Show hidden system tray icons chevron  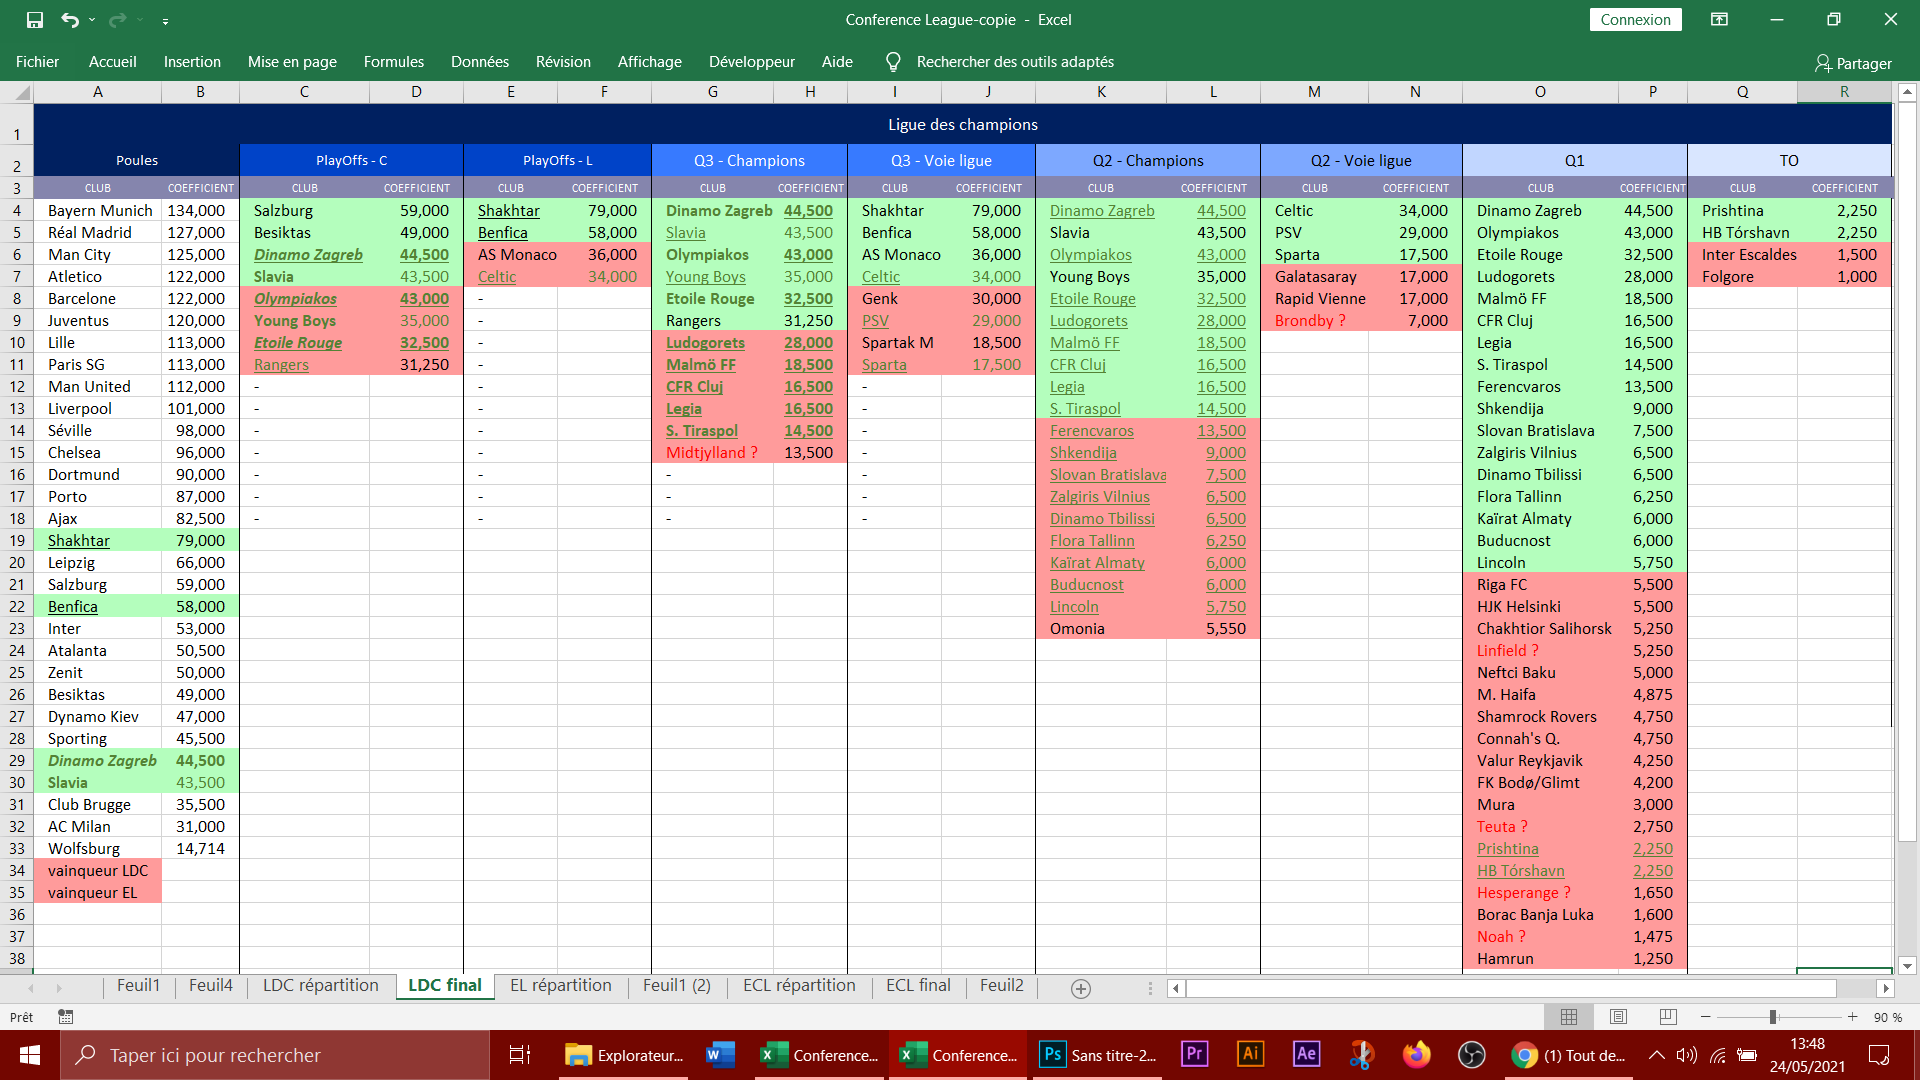[1657, 1055]
